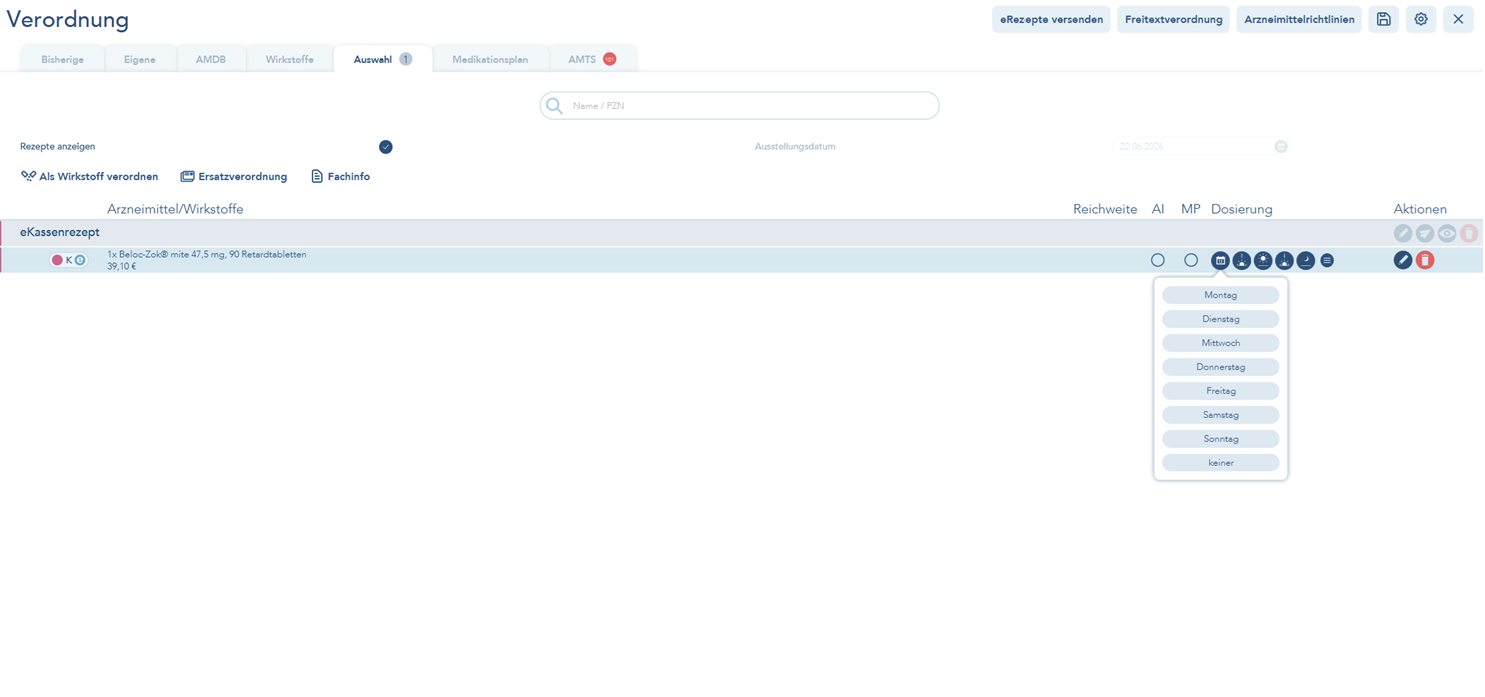
Task: Click the eRezepte versenden button
Action: pos(1051,19)
